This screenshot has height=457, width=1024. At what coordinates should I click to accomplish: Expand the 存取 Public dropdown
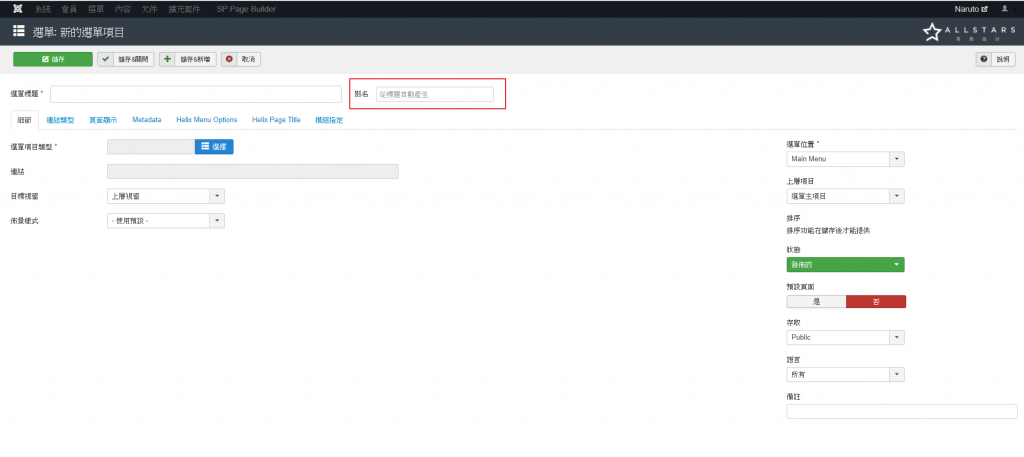[845, 338]
